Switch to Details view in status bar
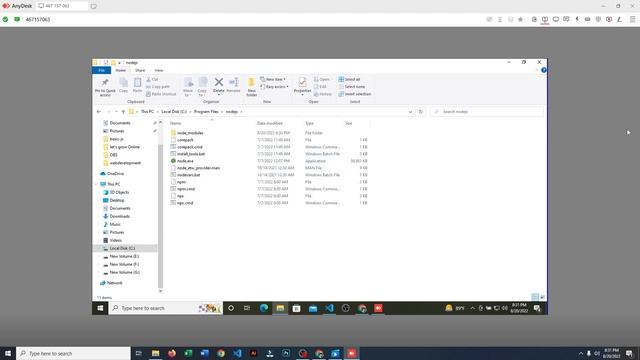 coord(535,297)
